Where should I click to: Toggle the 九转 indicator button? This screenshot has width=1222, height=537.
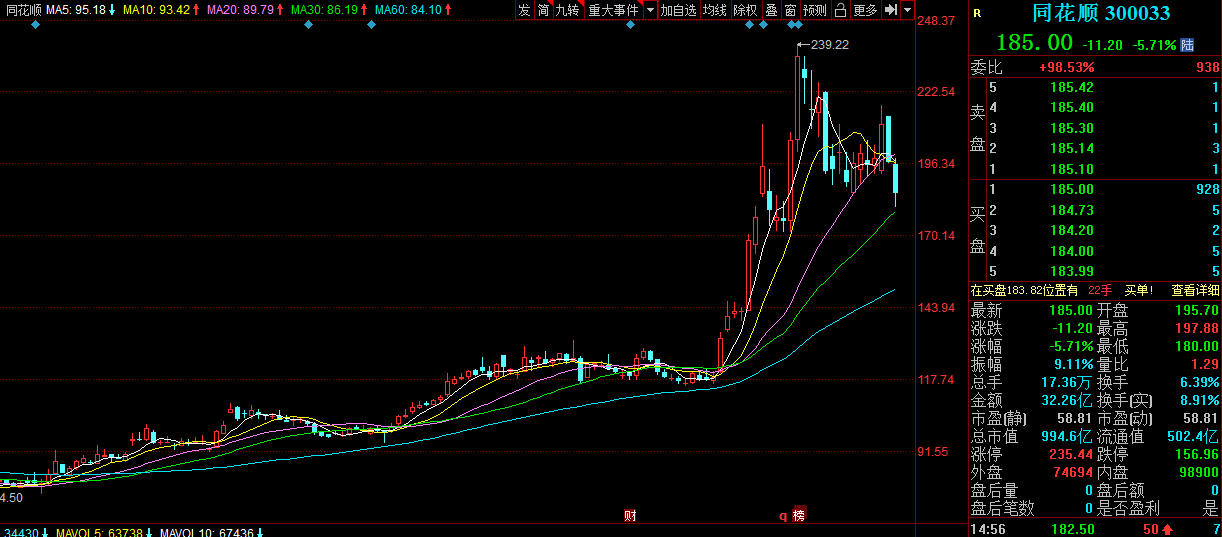(568, 10)
